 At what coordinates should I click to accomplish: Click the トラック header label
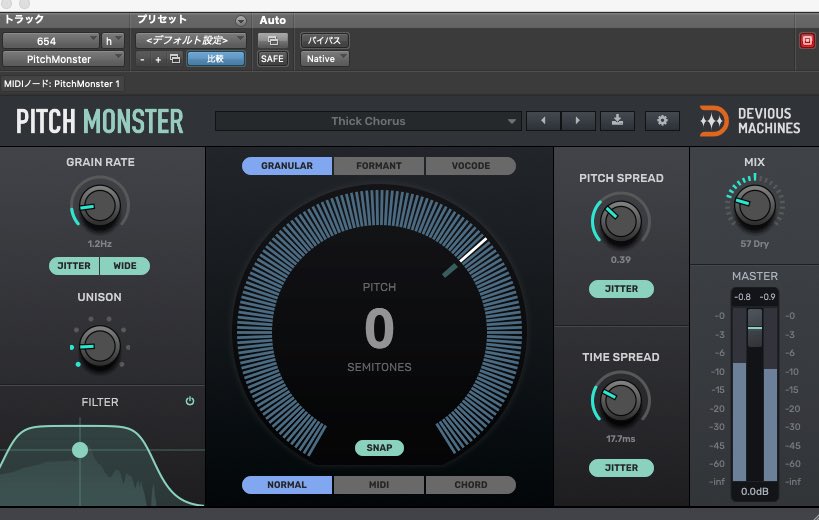coord(24,19)
